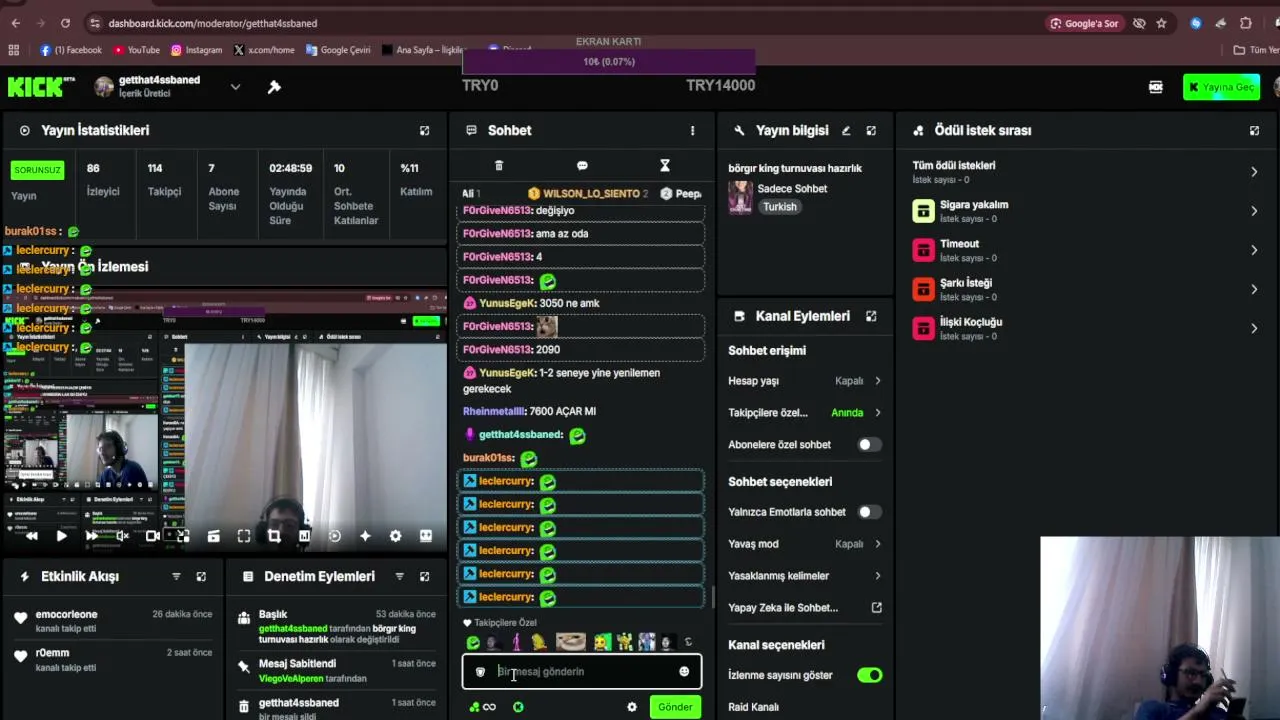Expand the Ödül istek sırası panel

[x=1254, y=130]
